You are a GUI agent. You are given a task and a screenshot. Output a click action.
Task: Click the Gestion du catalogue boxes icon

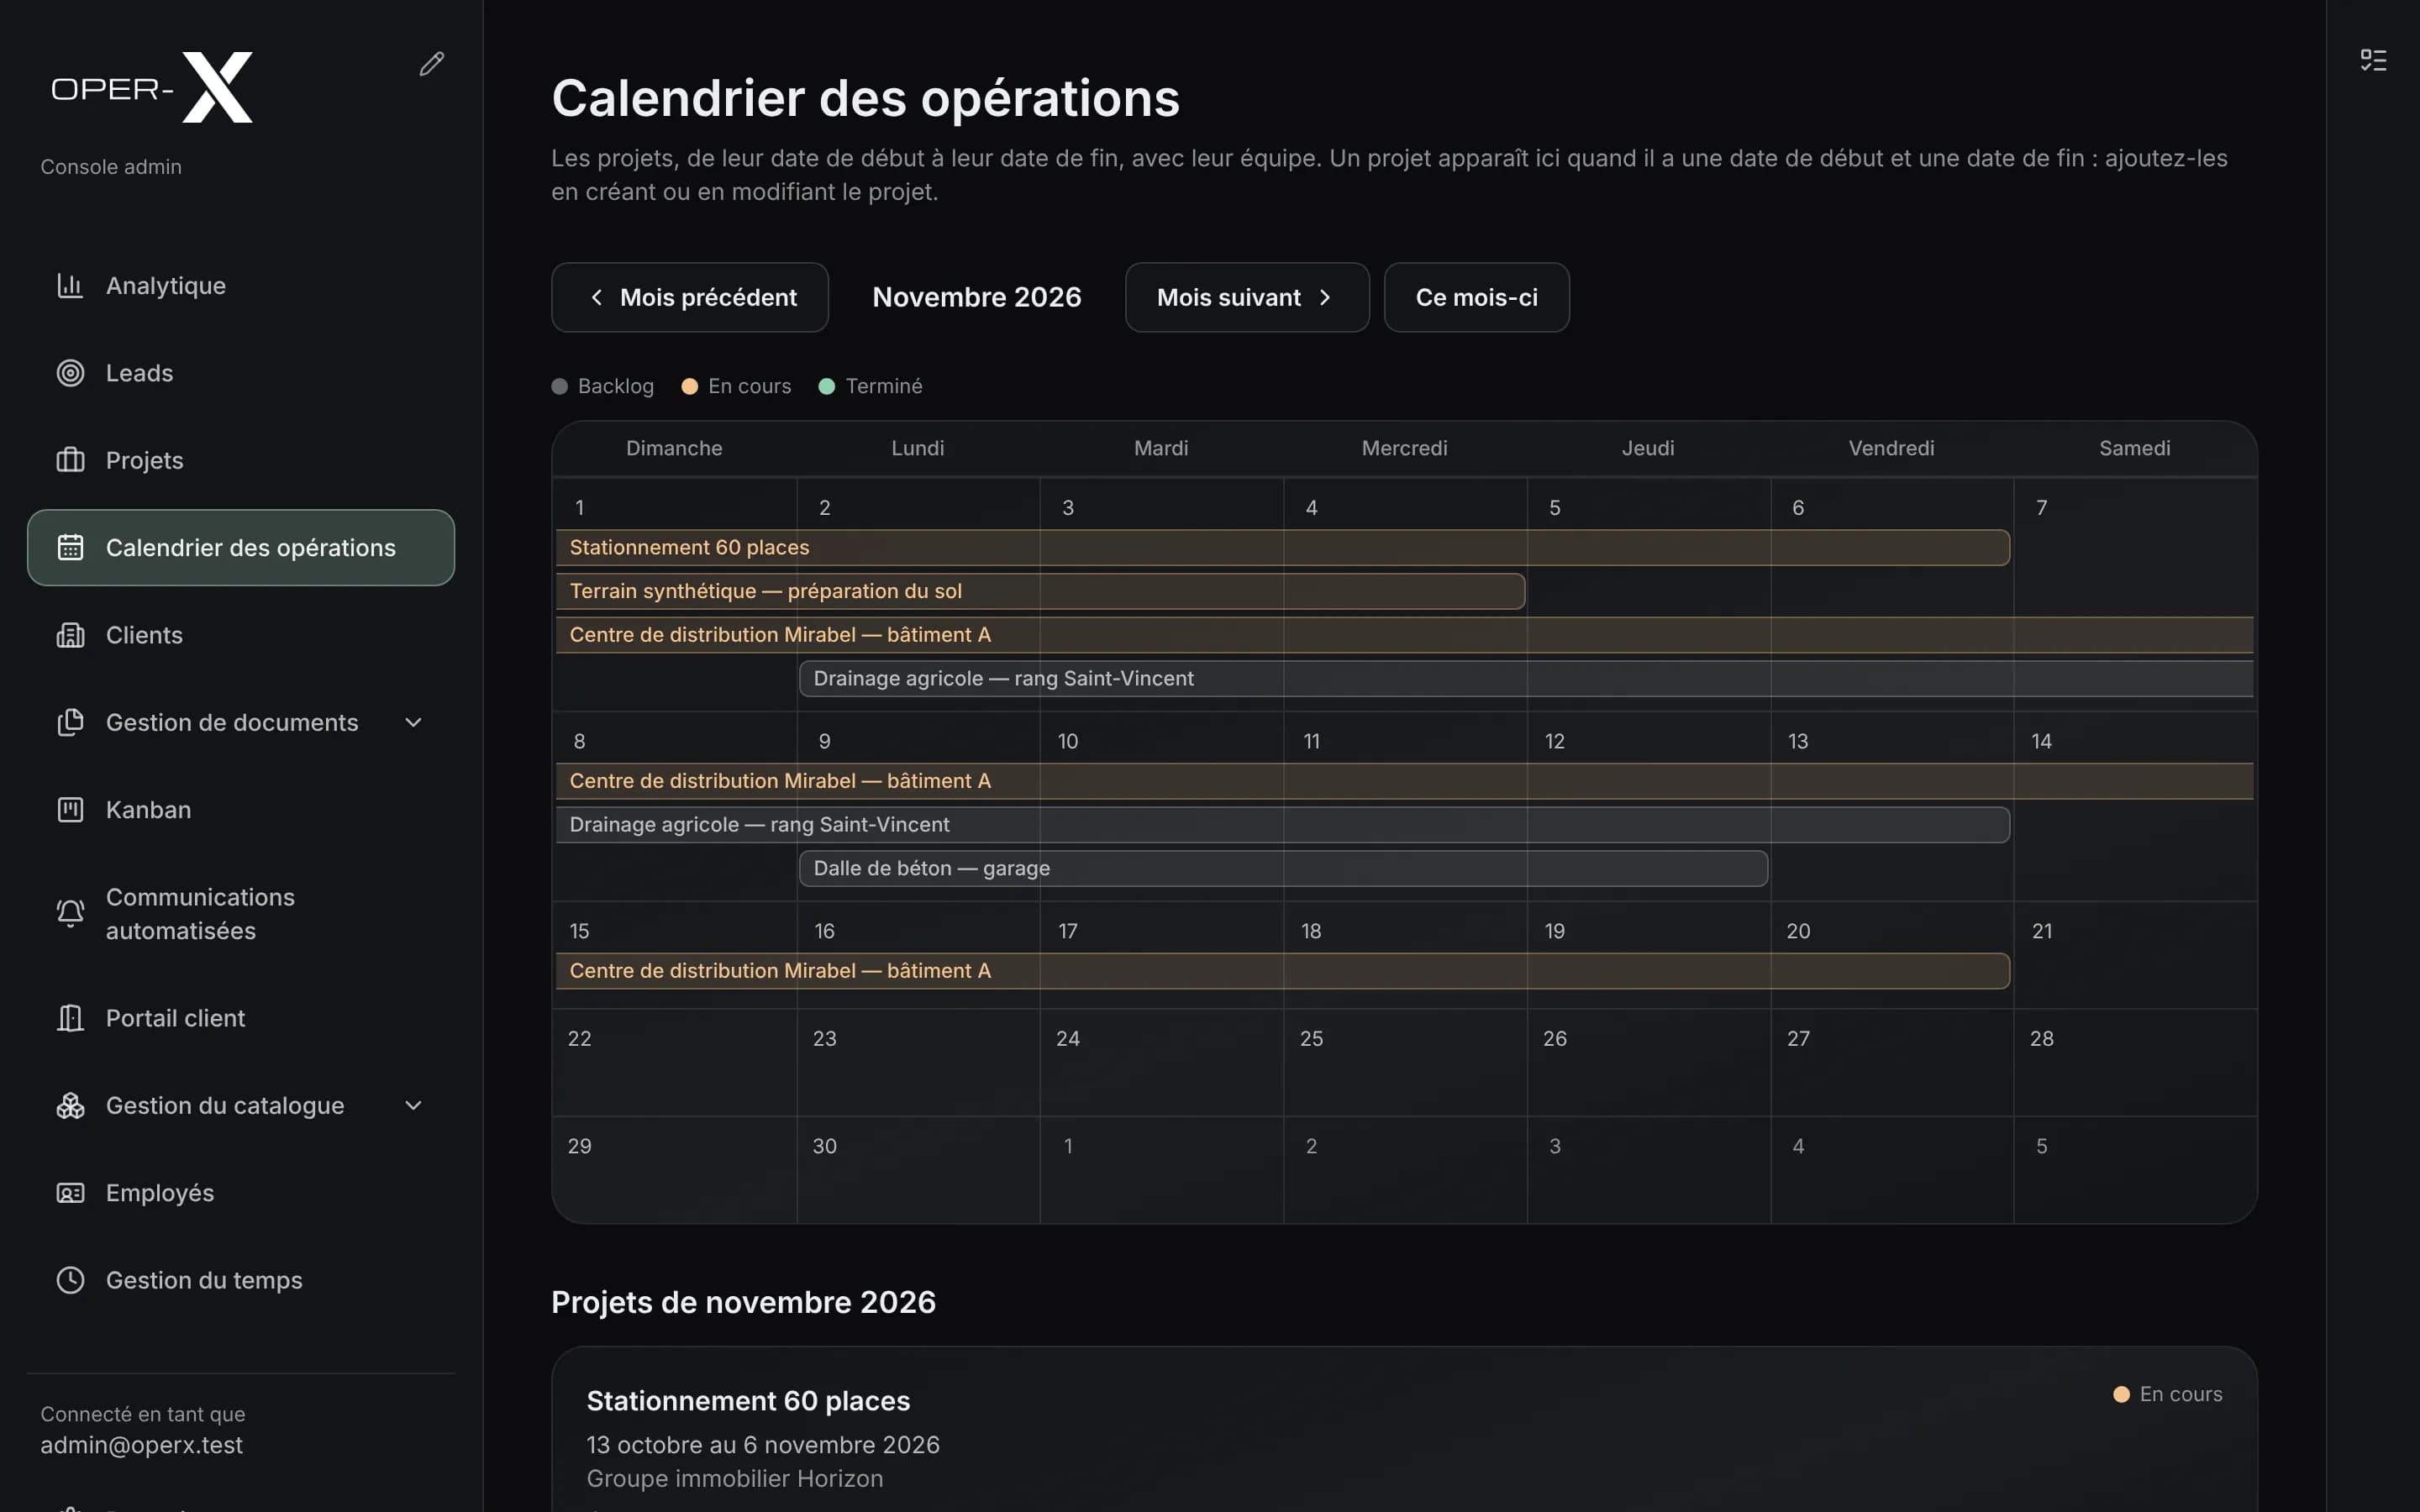click(x=70, y=1106)
